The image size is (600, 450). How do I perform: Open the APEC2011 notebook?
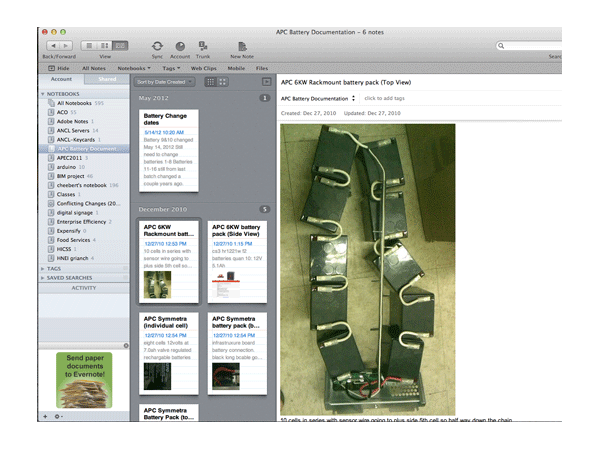(84, 158)
